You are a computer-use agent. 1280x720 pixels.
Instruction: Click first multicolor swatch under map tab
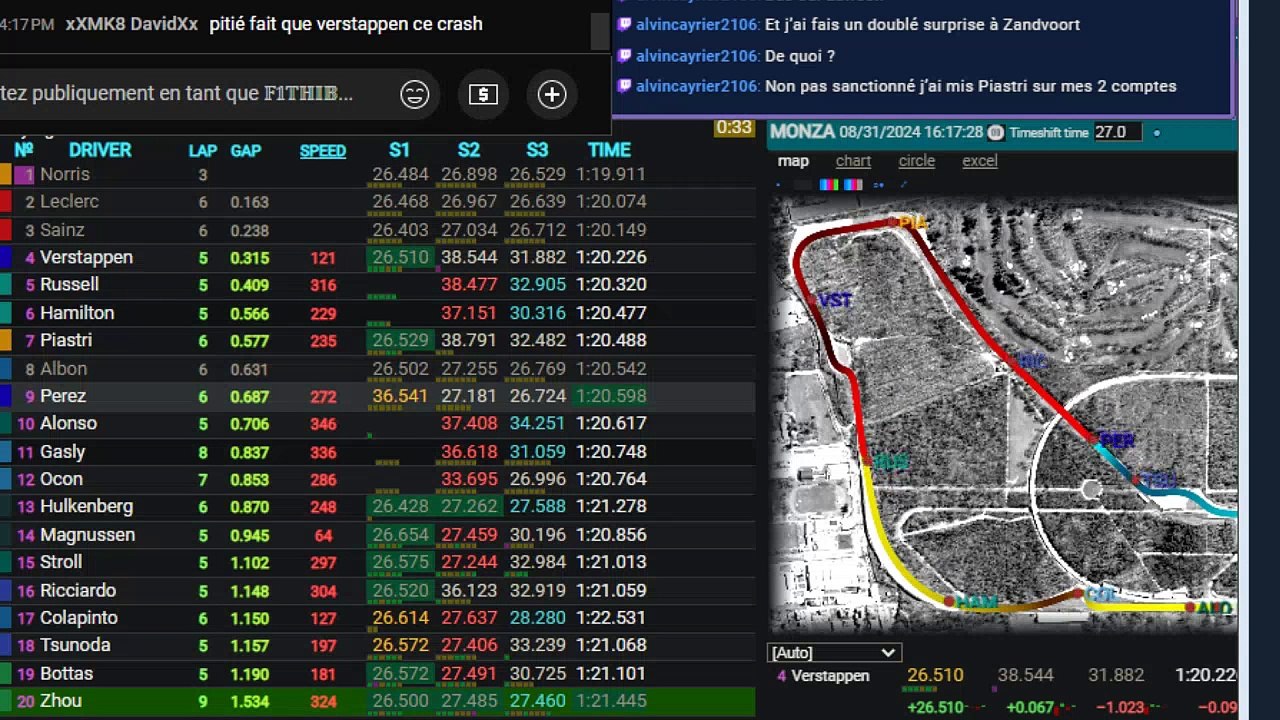[829, 185]
